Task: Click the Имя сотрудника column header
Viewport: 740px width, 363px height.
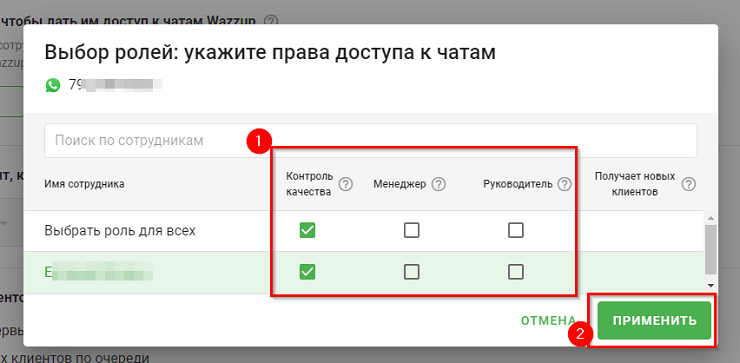Action: (84, 184)
